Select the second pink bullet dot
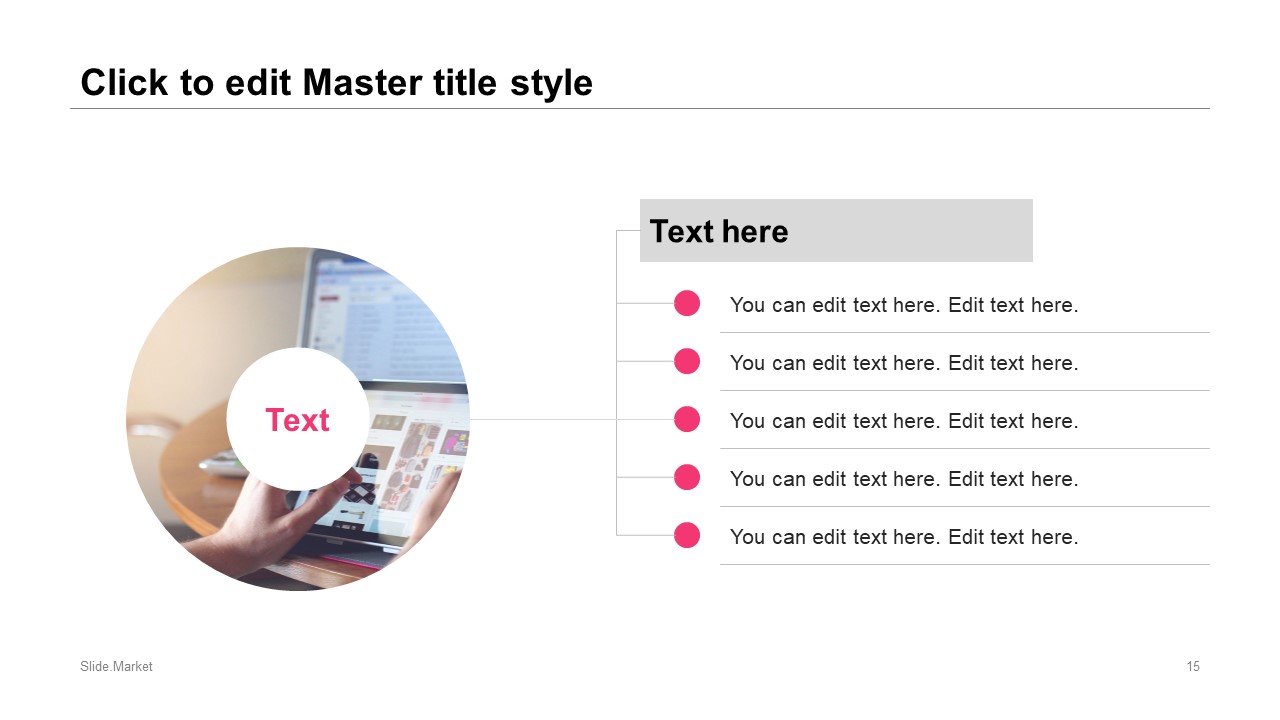Viewport: 1280px width, 720px height. pyautogui.click(x=687, y=361)
